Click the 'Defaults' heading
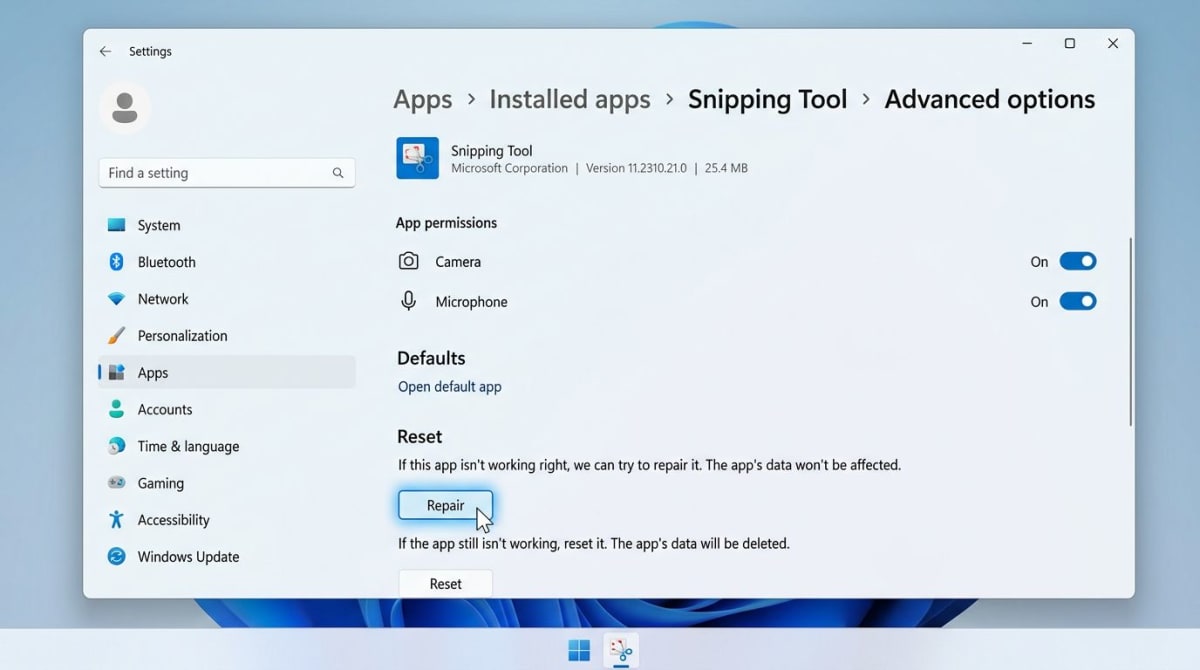This screenshot has width=1200, height=670. (x=431, y=358)
